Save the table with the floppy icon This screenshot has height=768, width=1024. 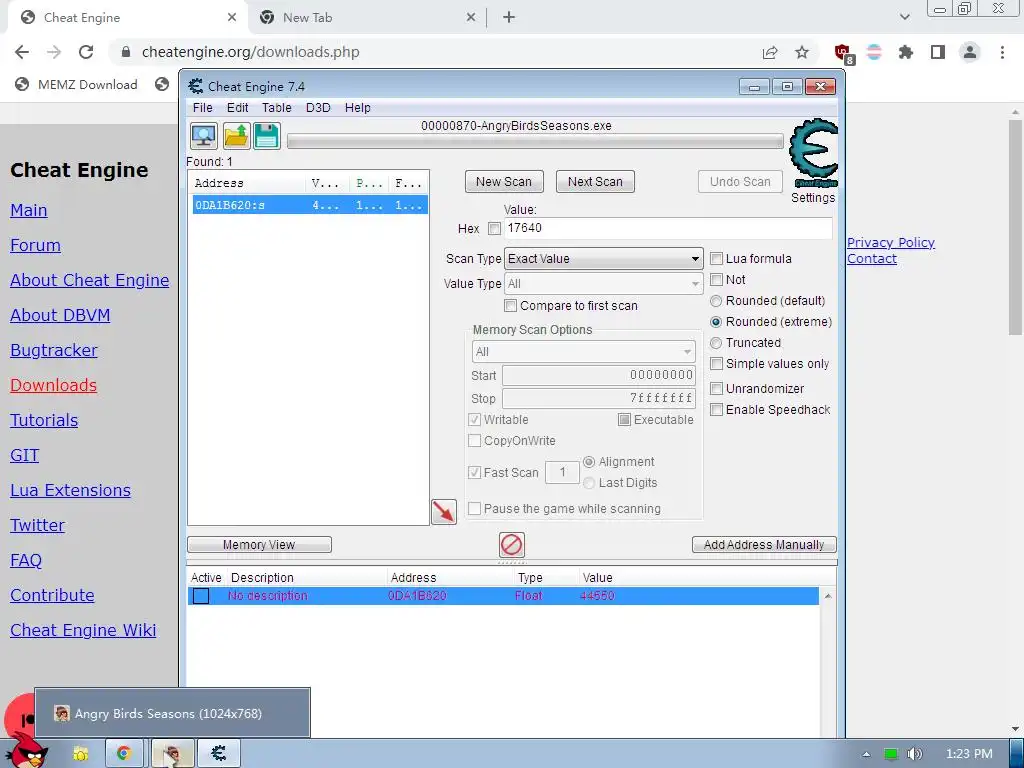pyautogui.click(x=266, y=136)
